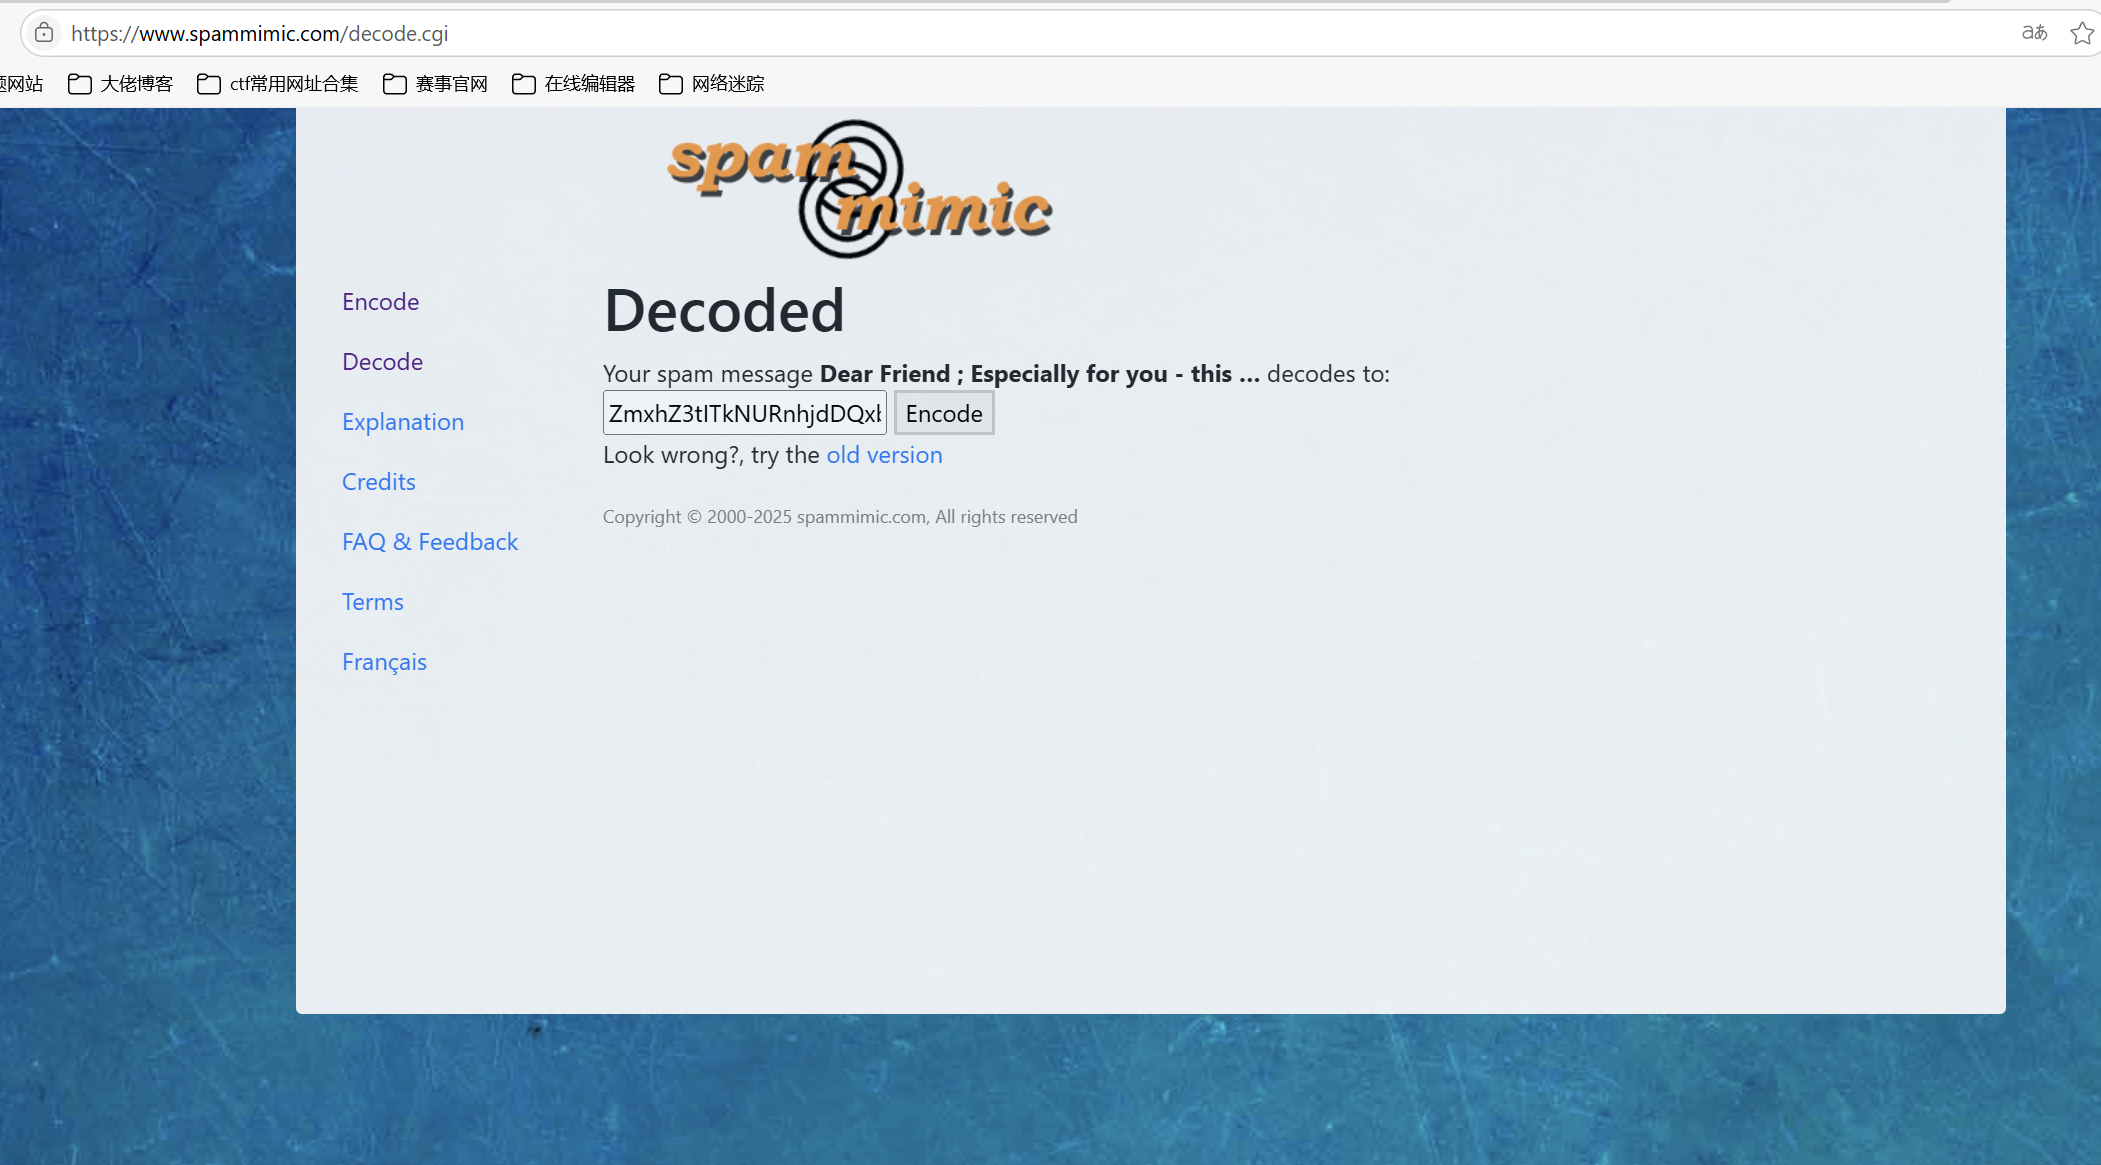Image resolution: width=2101 pixels, height=1165 pixels.
Task: Open the 赛事官网 bookmark folder
Action: (435, 84)
